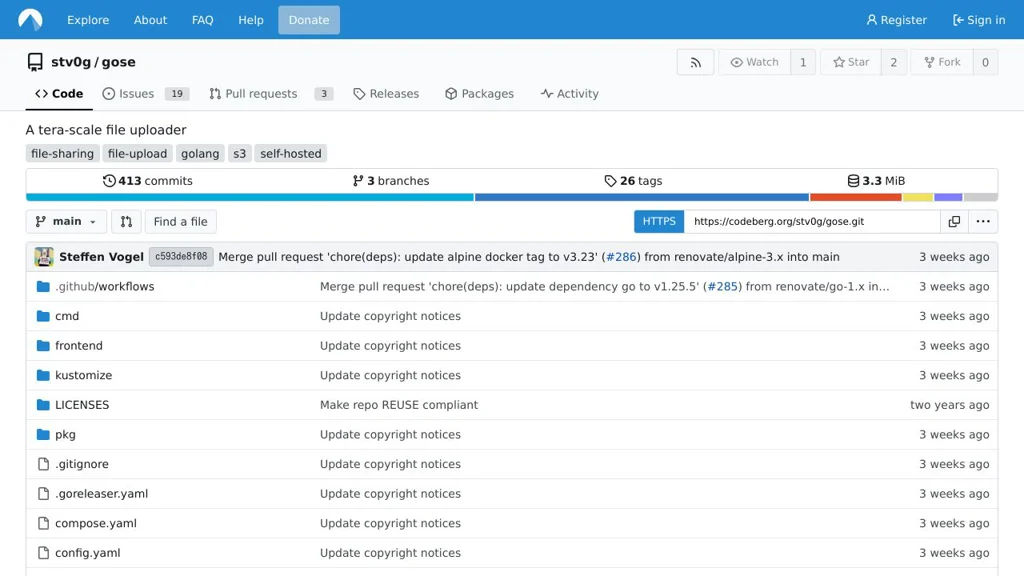Switch to the Pull requests tab

point(260,94)
